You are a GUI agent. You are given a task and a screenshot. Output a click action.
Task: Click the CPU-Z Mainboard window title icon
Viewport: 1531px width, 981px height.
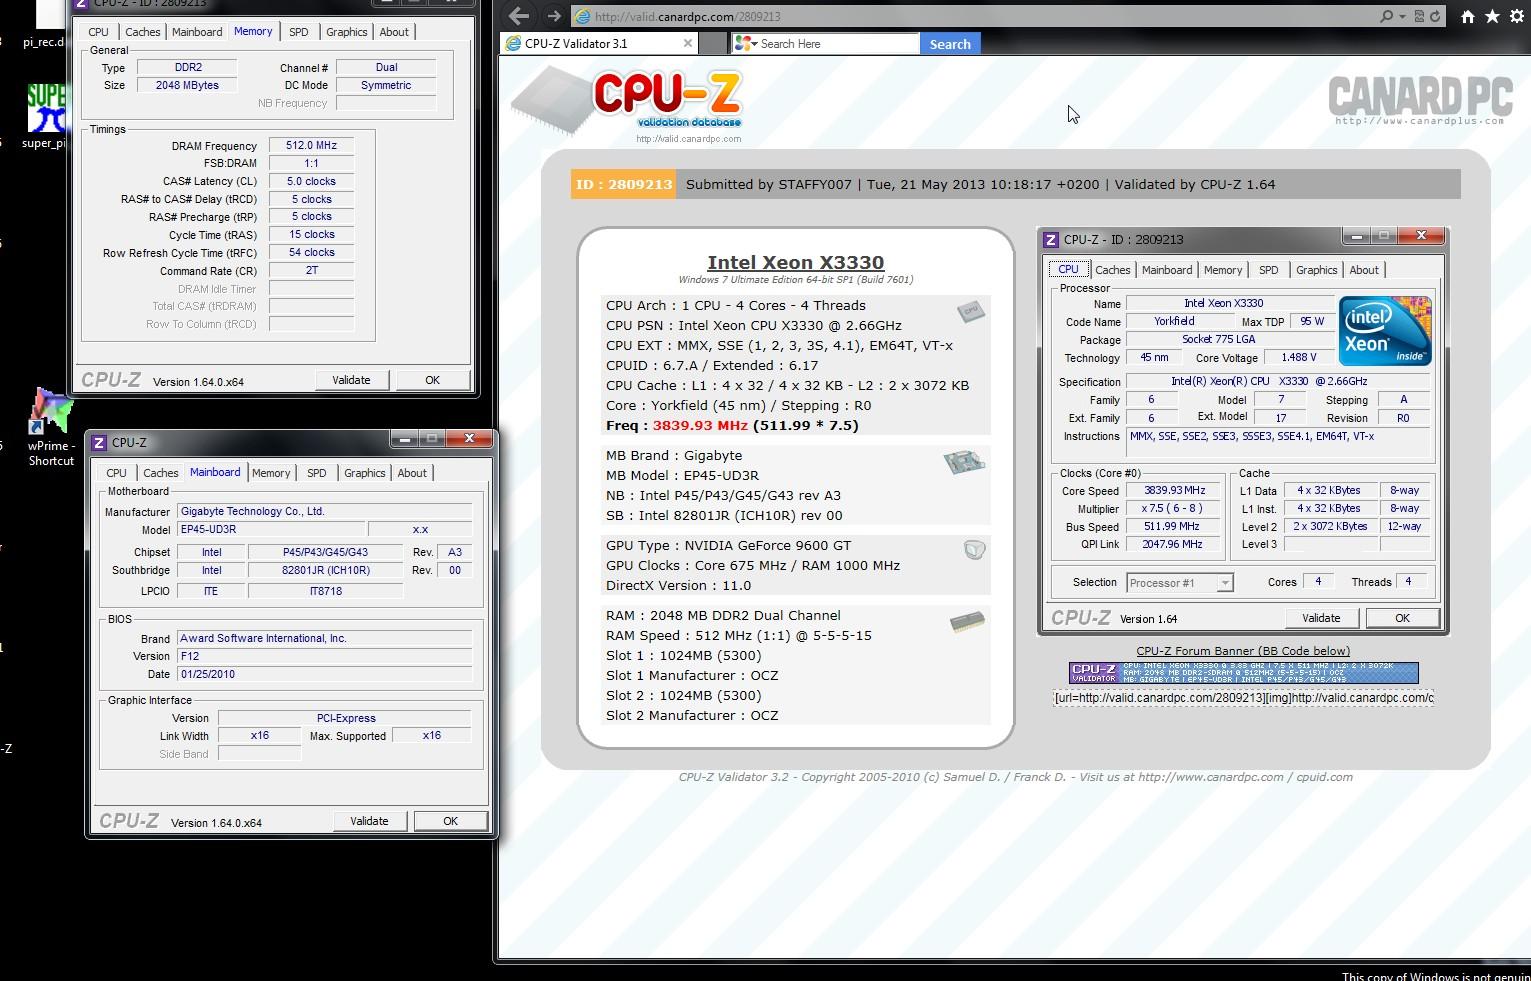click(x=100, y=442)
